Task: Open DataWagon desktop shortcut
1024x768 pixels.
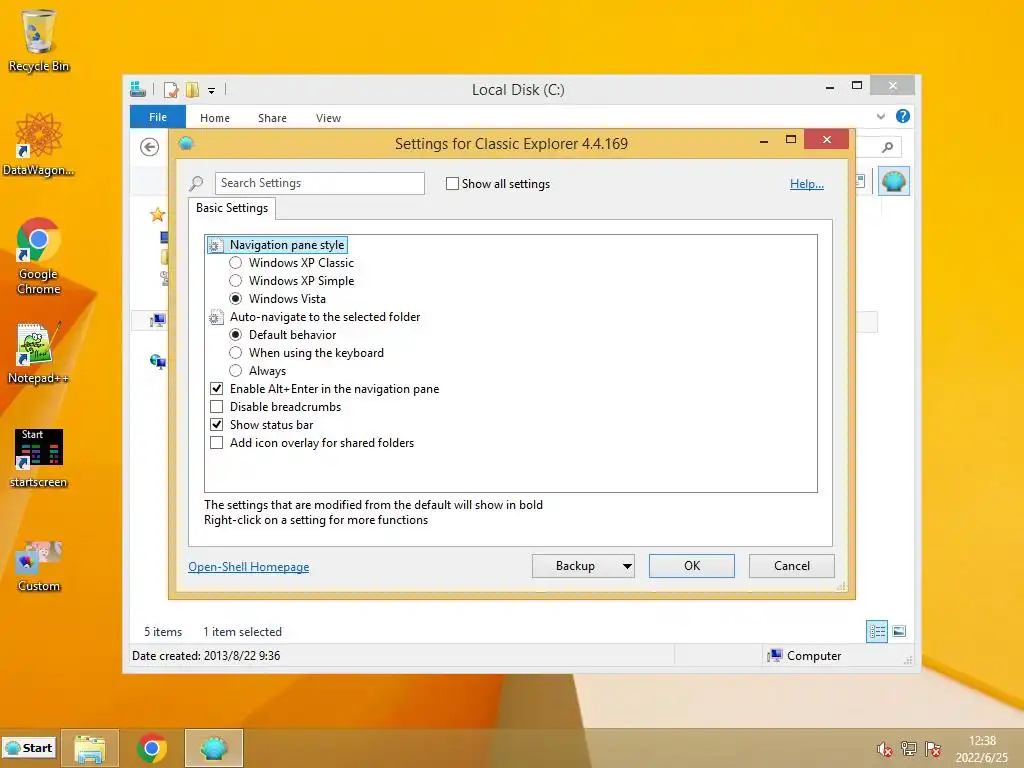Action: click(x=39, y=144)
